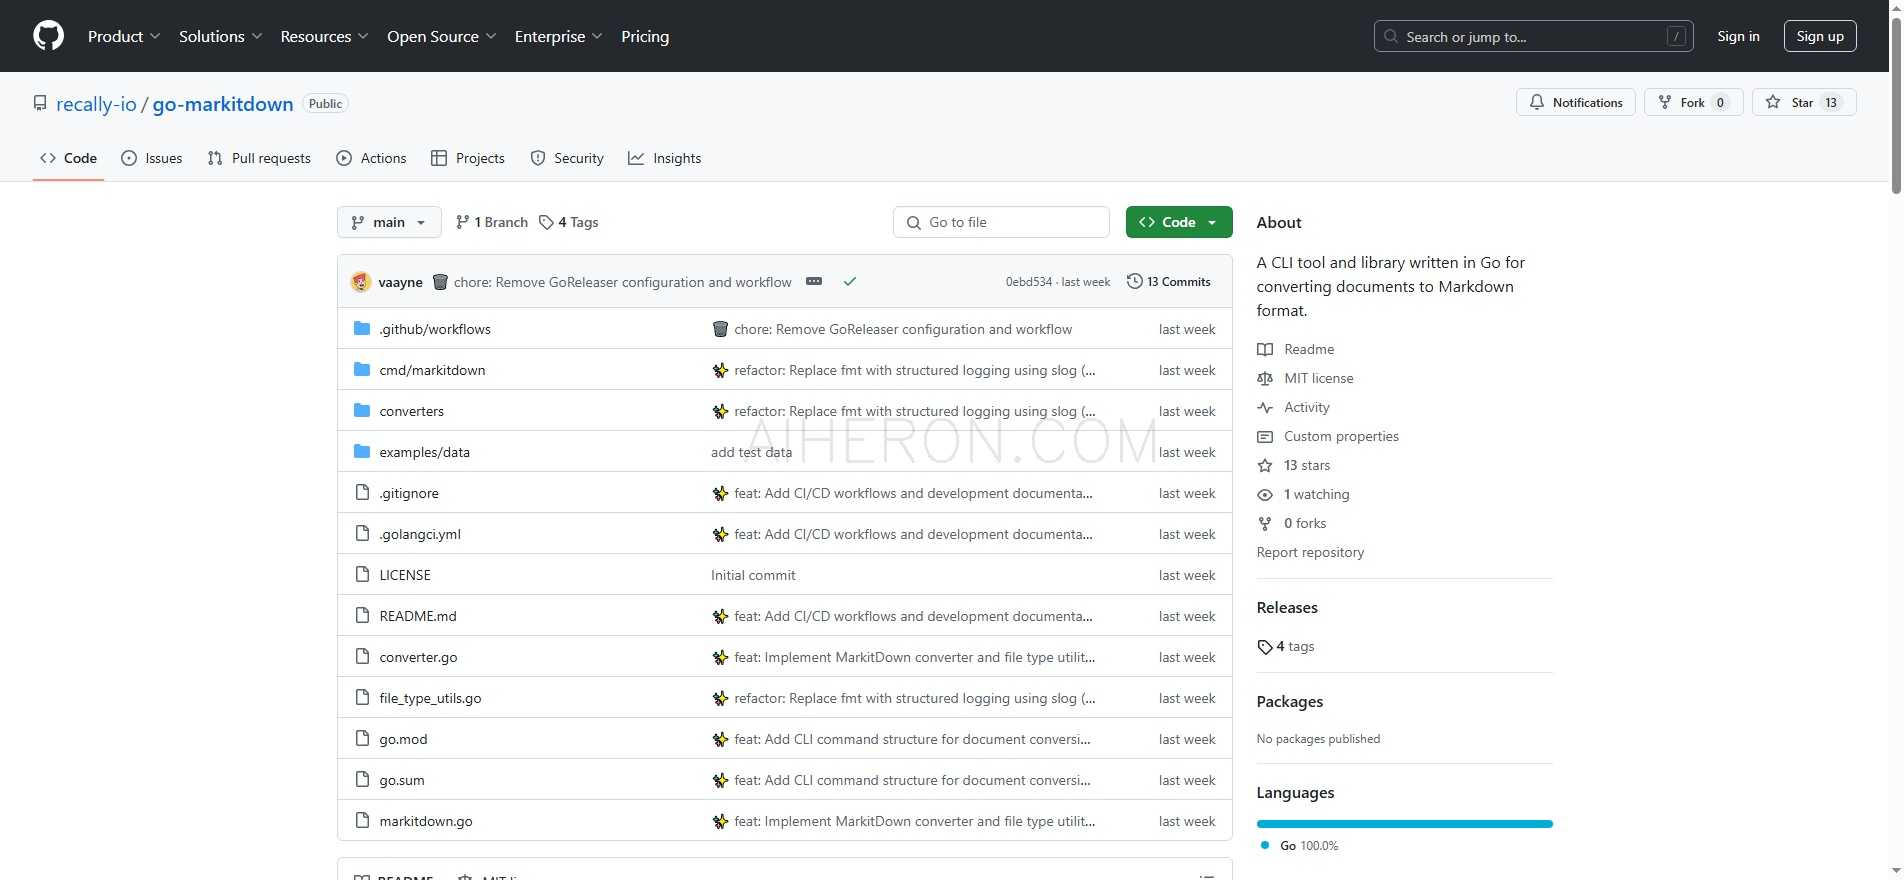This screenshot has width=1904, height=880.
Task: Click the green commit status checkmark
Action: (x=849, y=282)
